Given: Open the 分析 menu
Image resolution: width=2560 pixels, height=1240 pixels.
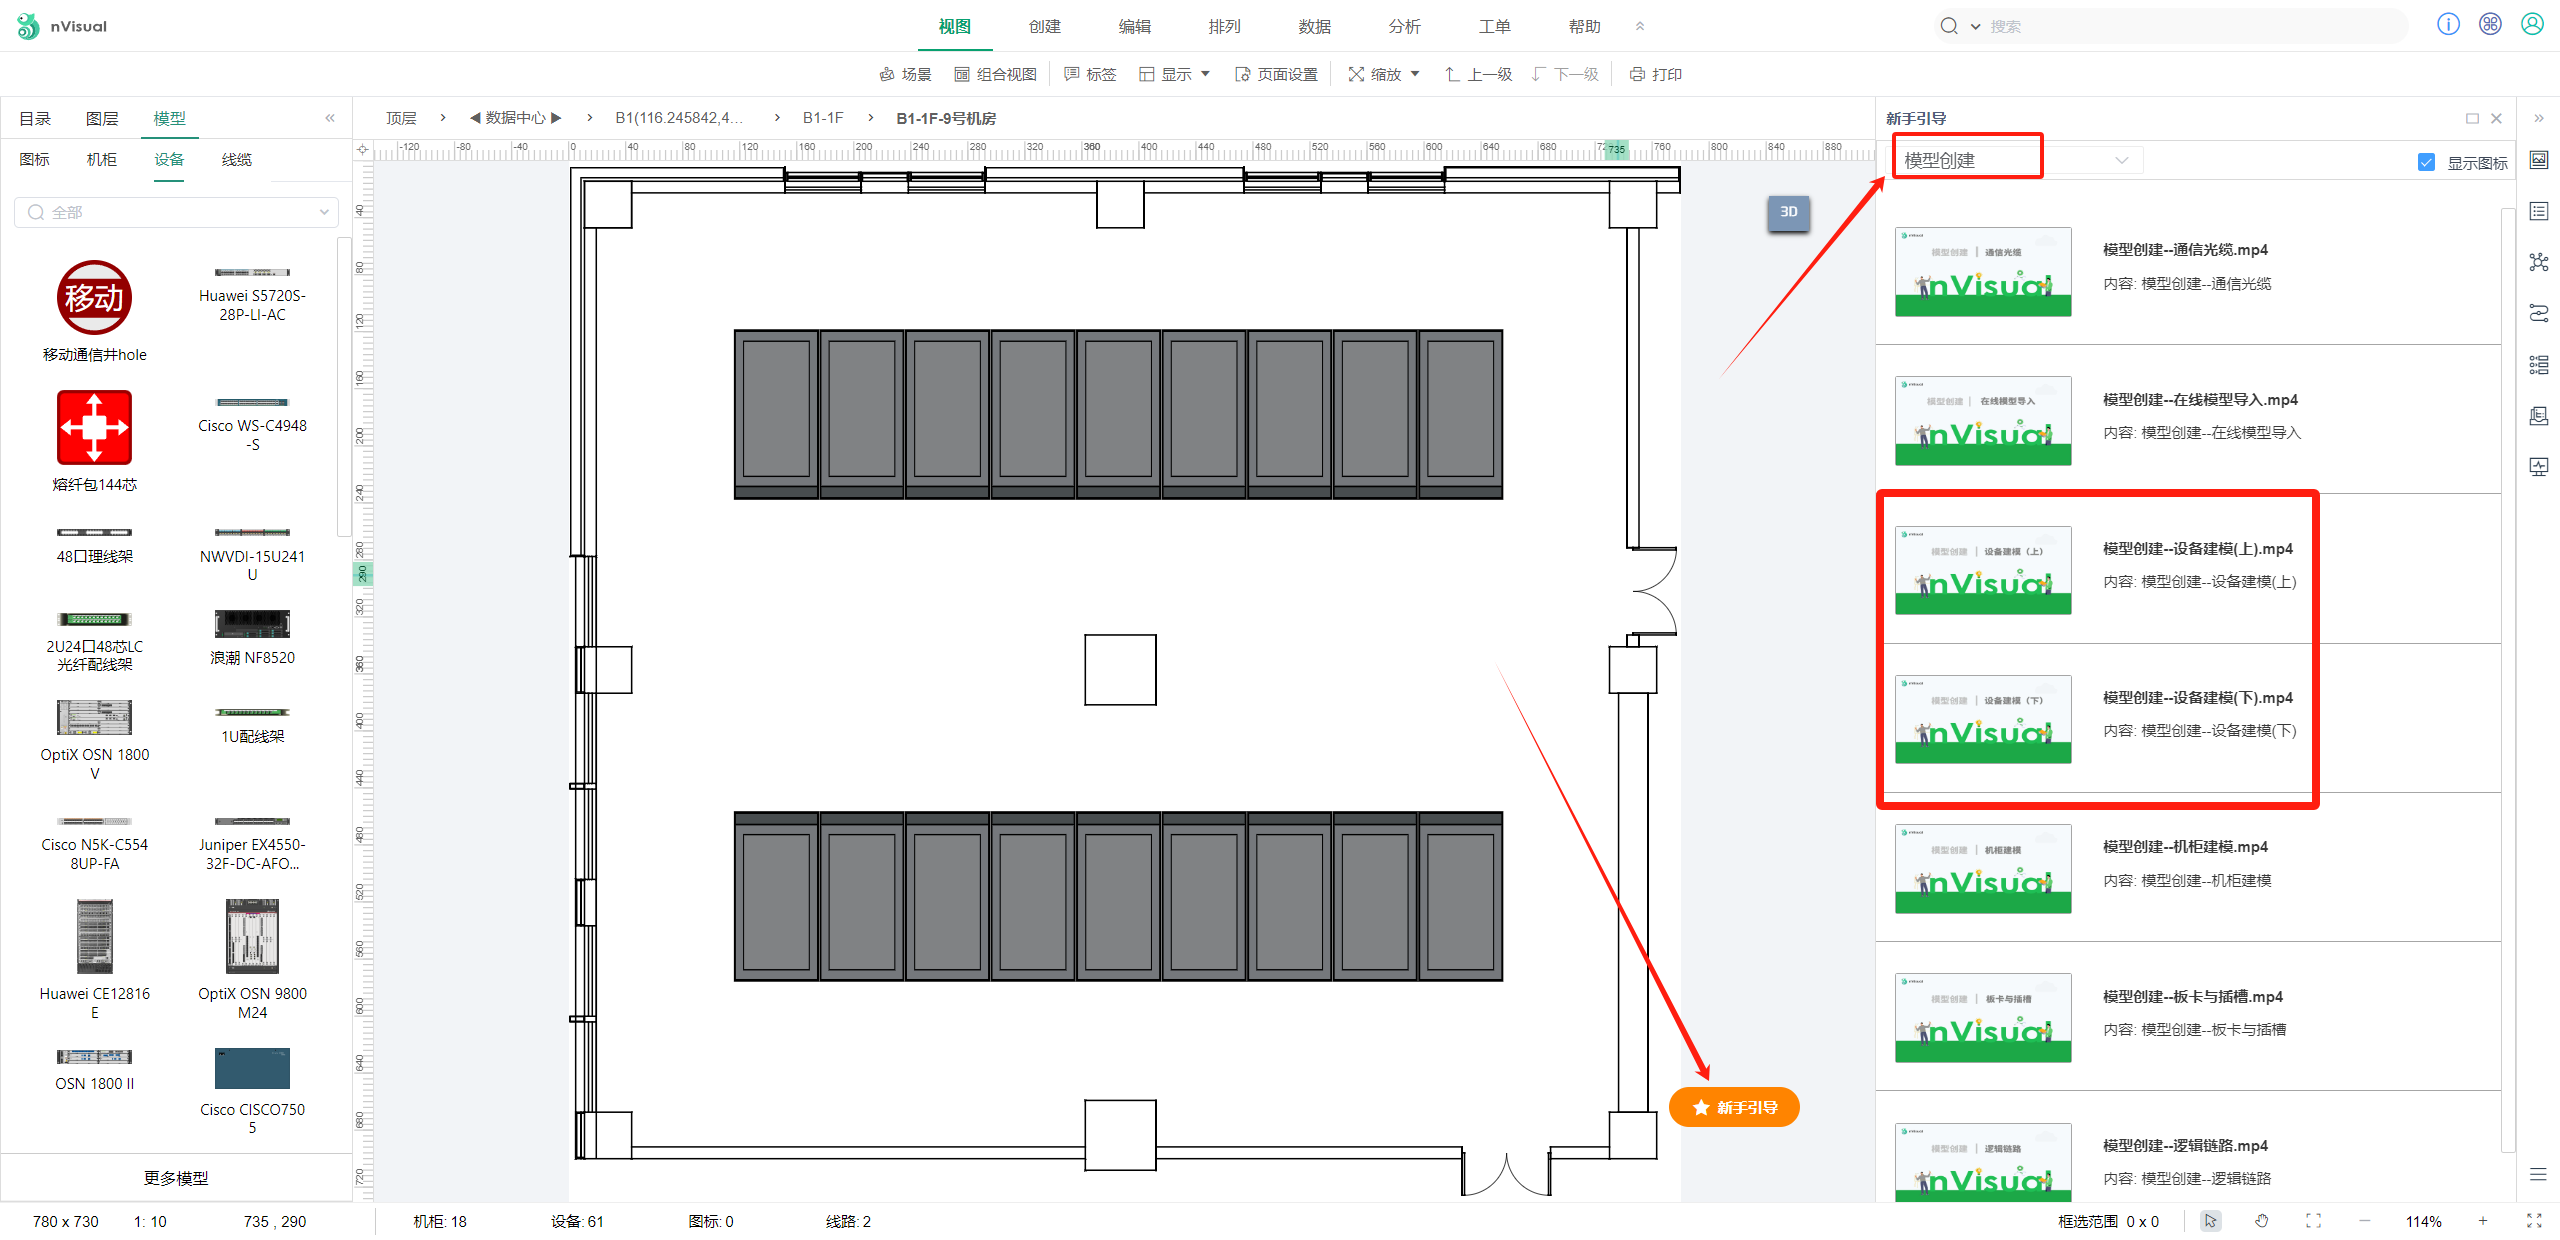Looking at the screenshot, I should click(x=1404, y=26).
